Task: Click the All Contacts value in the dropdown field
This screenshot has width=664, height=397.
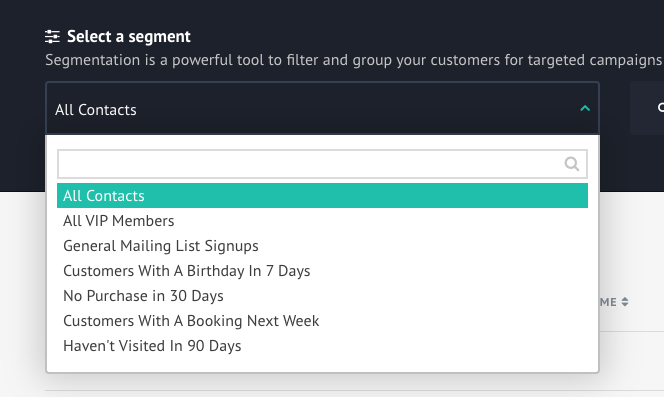Action: click(96, 110)
